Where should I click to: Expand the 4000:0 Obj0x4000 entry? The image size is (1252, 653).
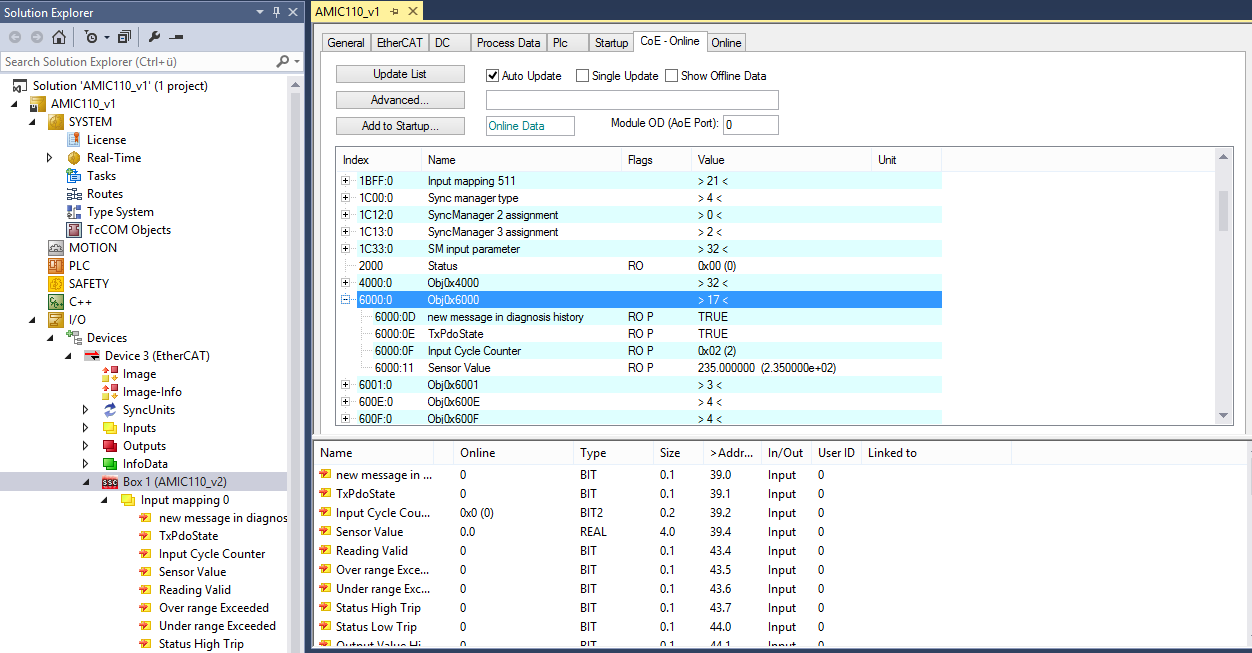point(346,283)
